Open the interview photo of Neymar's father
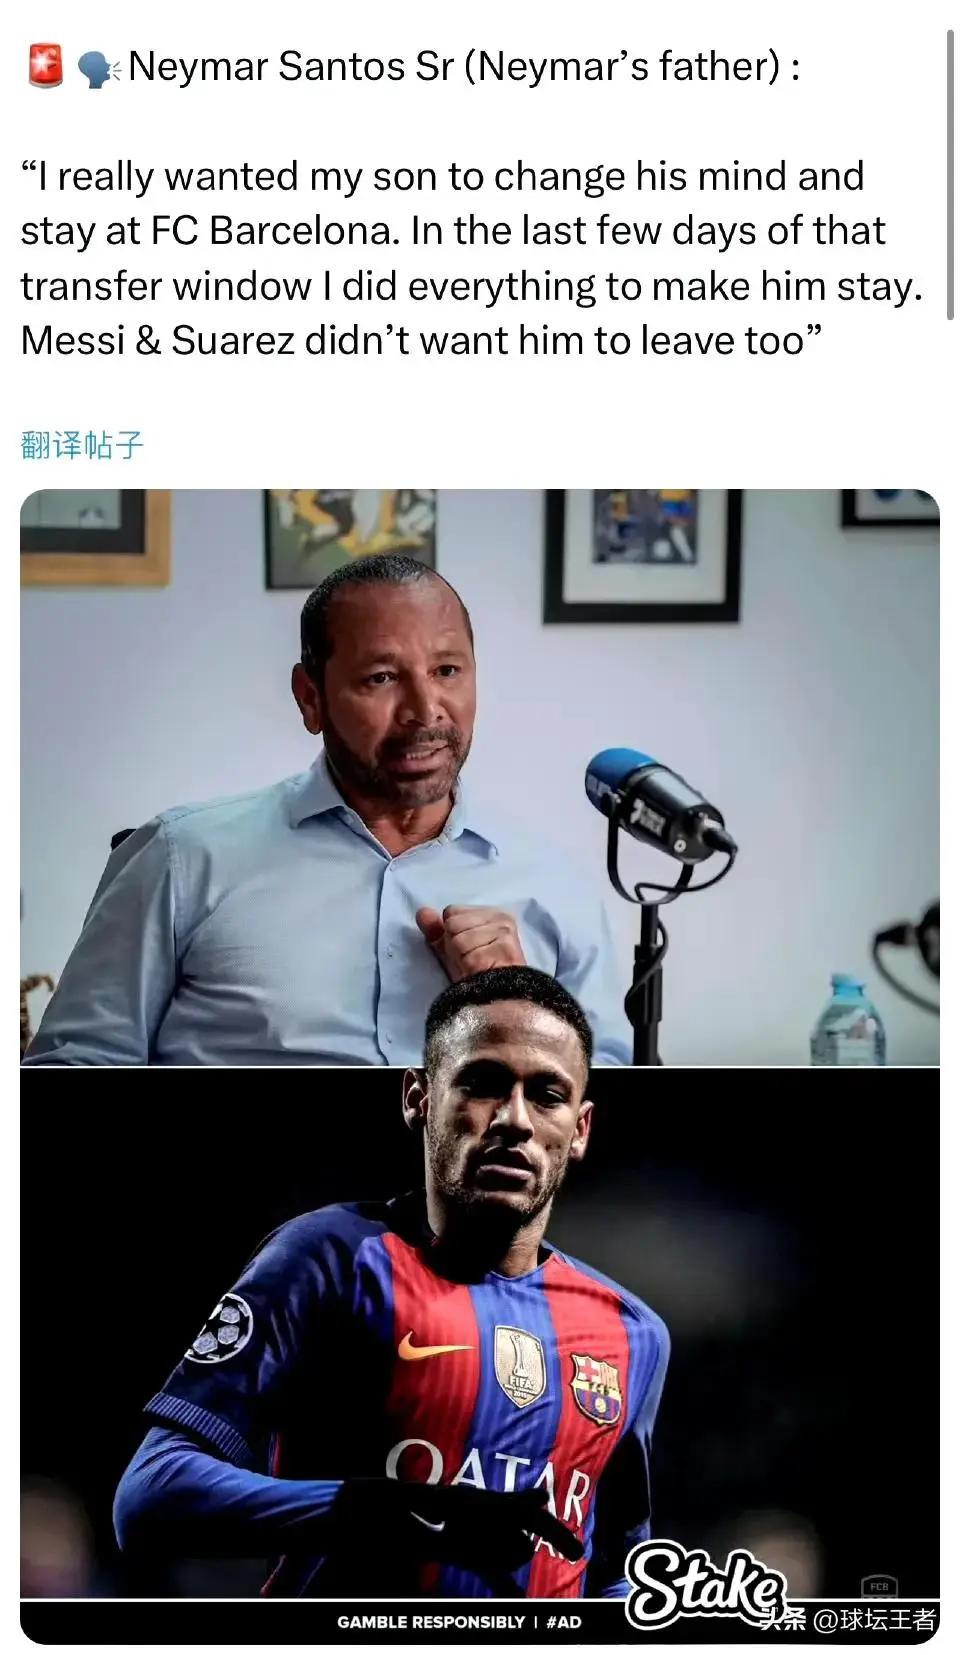 480,777
